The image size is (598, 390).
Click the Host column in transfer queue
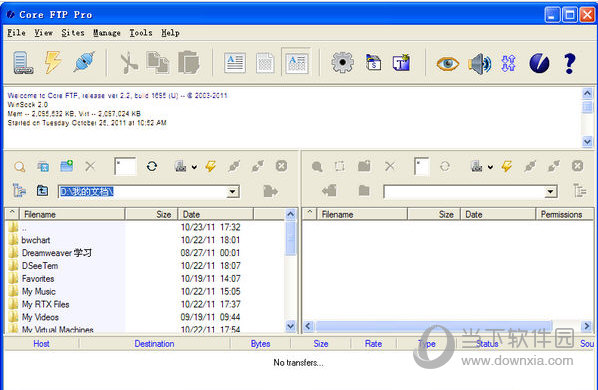point(41,344)
